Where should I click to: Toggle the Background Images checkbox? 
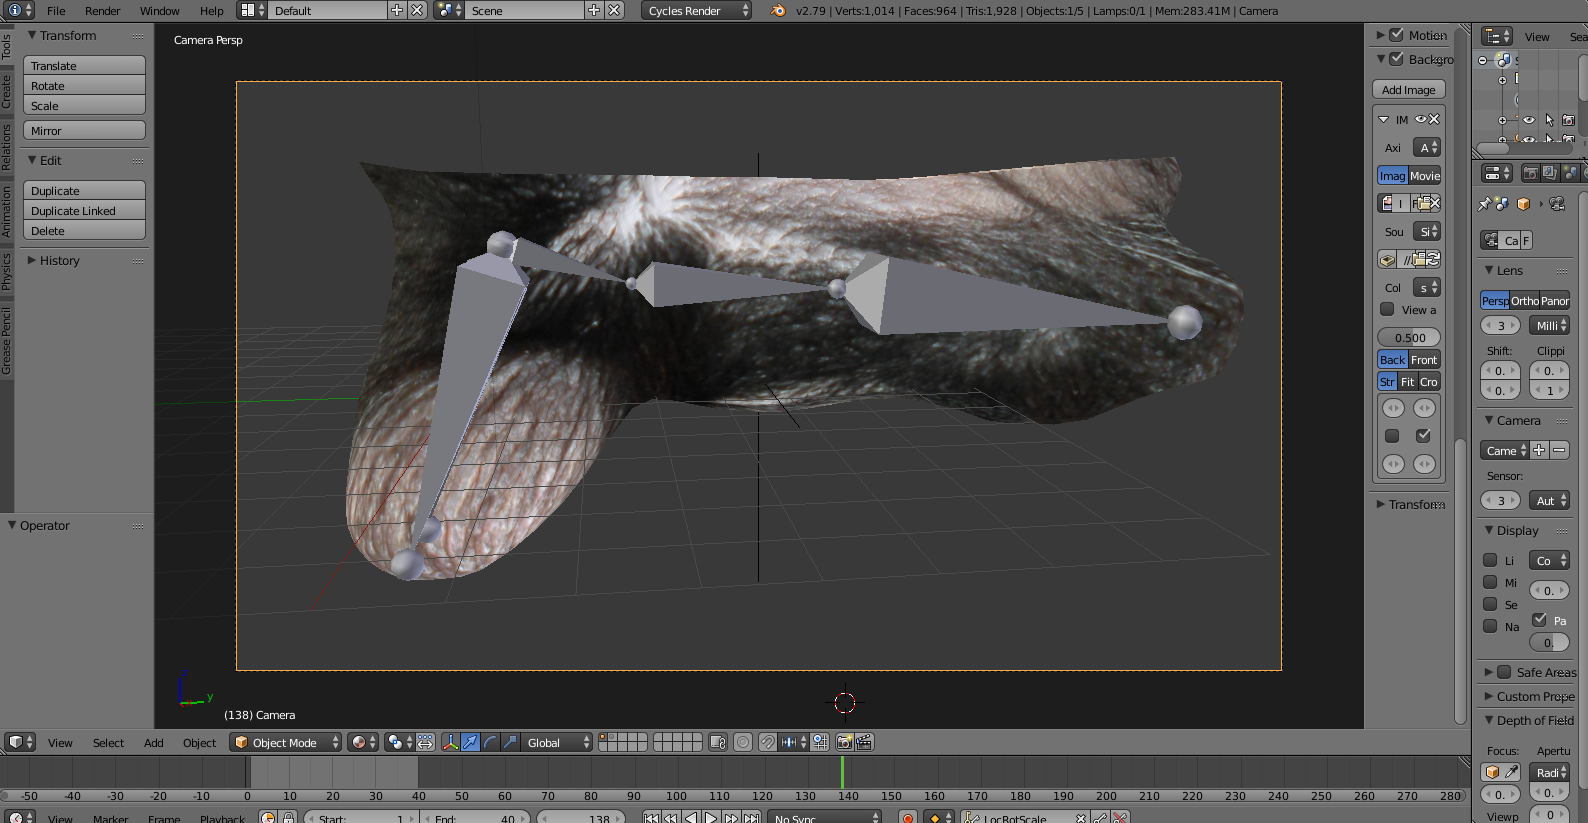[x=1397, y=59]
